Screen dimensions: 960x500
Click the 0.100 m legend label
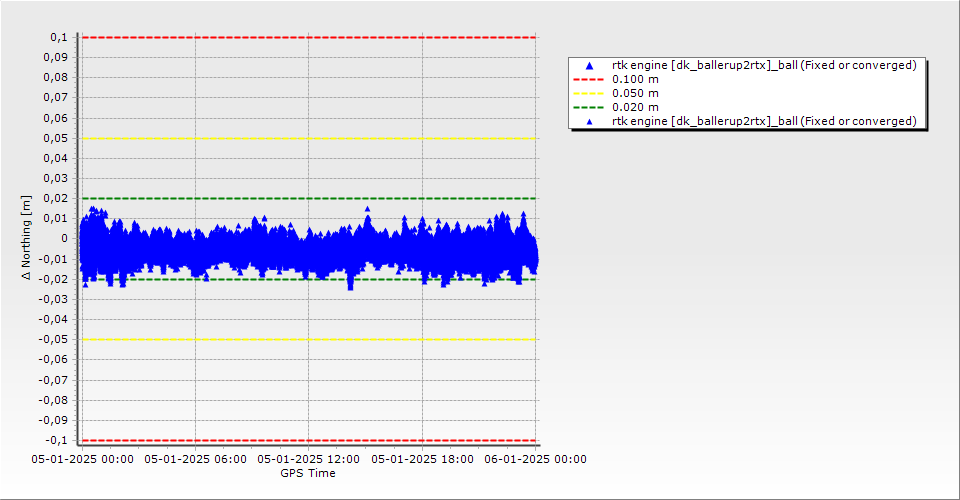tap(636, 79)
